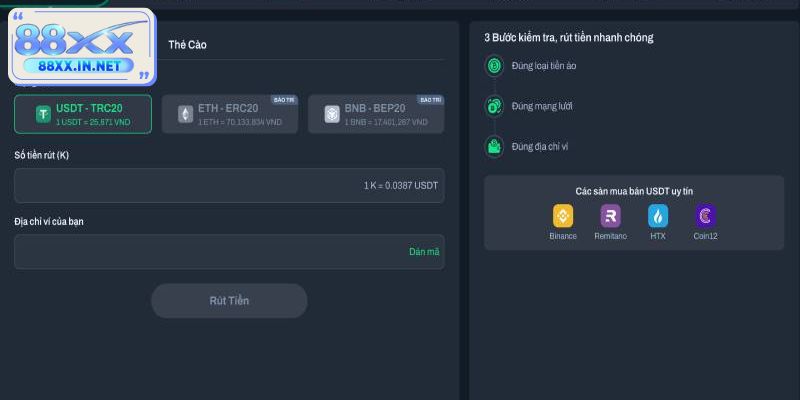Click the '1 K = 0.0387 USDT' rate text
Screen dimensions: 800x400
coord(401,186)
